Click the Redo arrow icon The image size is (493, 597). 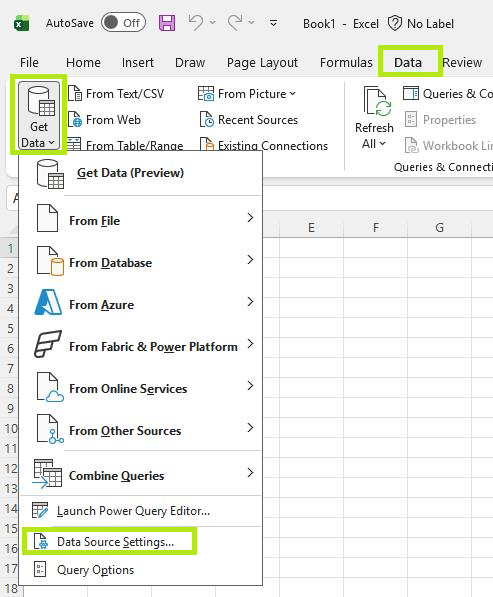coord(235,22)
